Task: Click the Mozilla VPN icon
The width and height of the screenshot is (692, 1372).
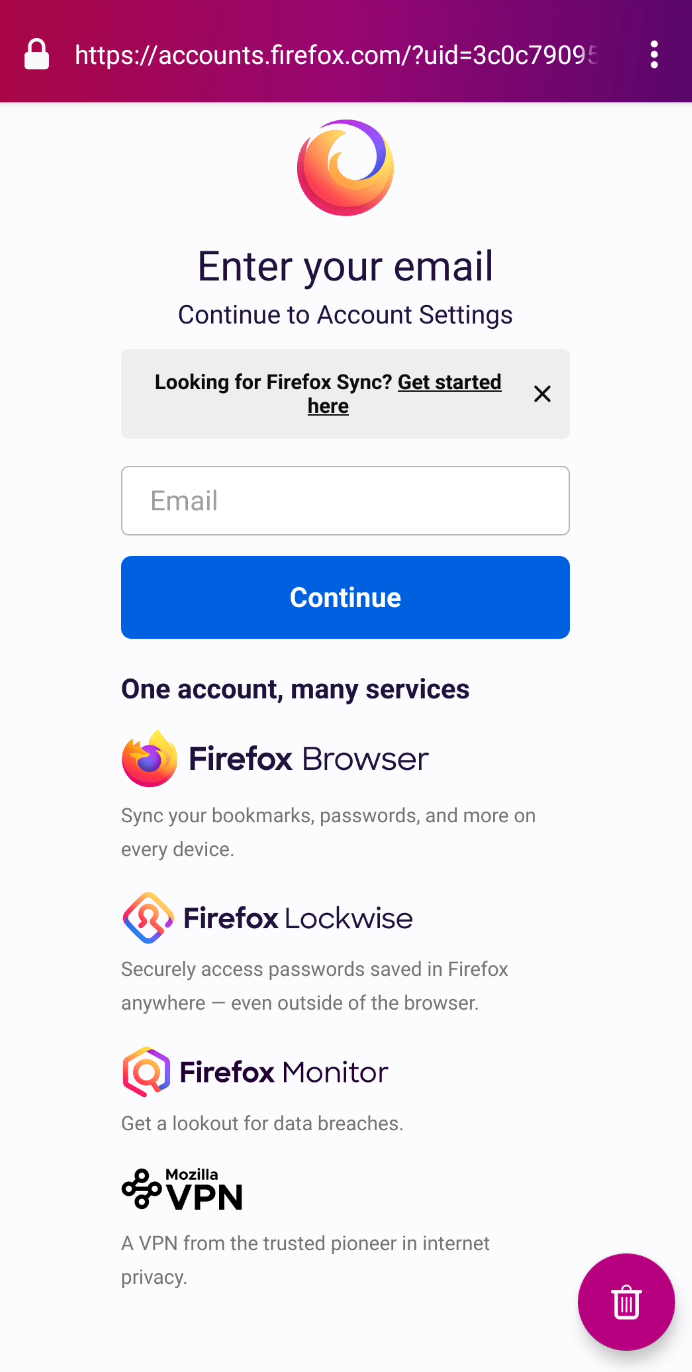Action: (139, 1189)
